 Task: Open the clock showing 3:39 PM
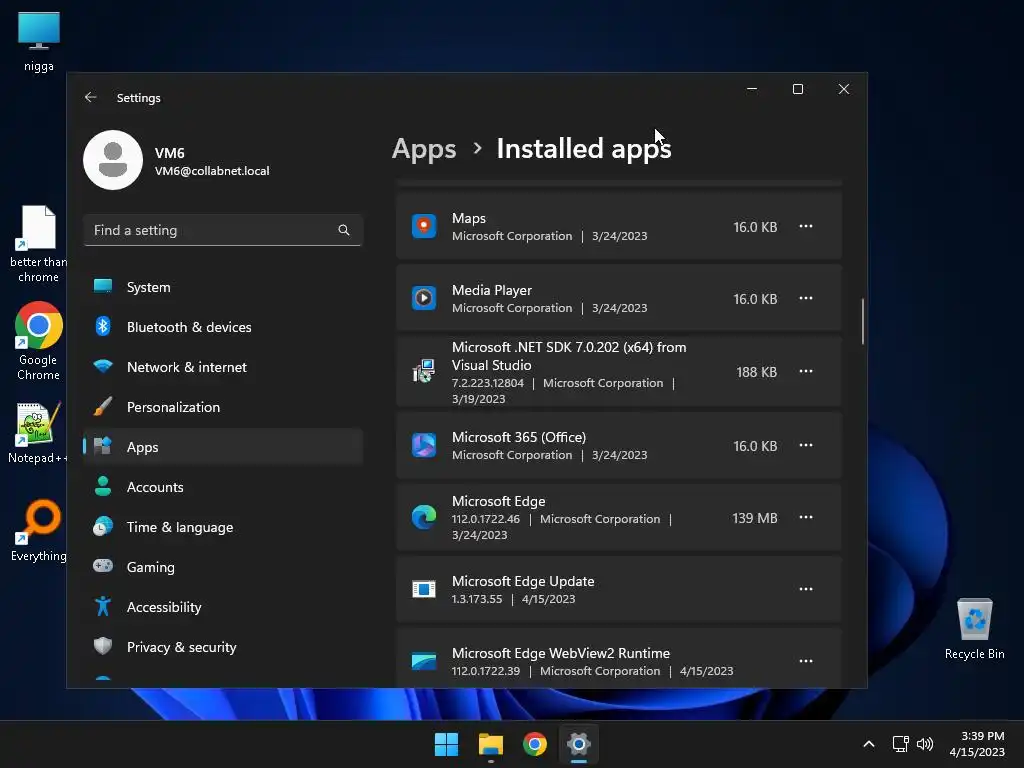pyautogui.click(x=977, y=744)
